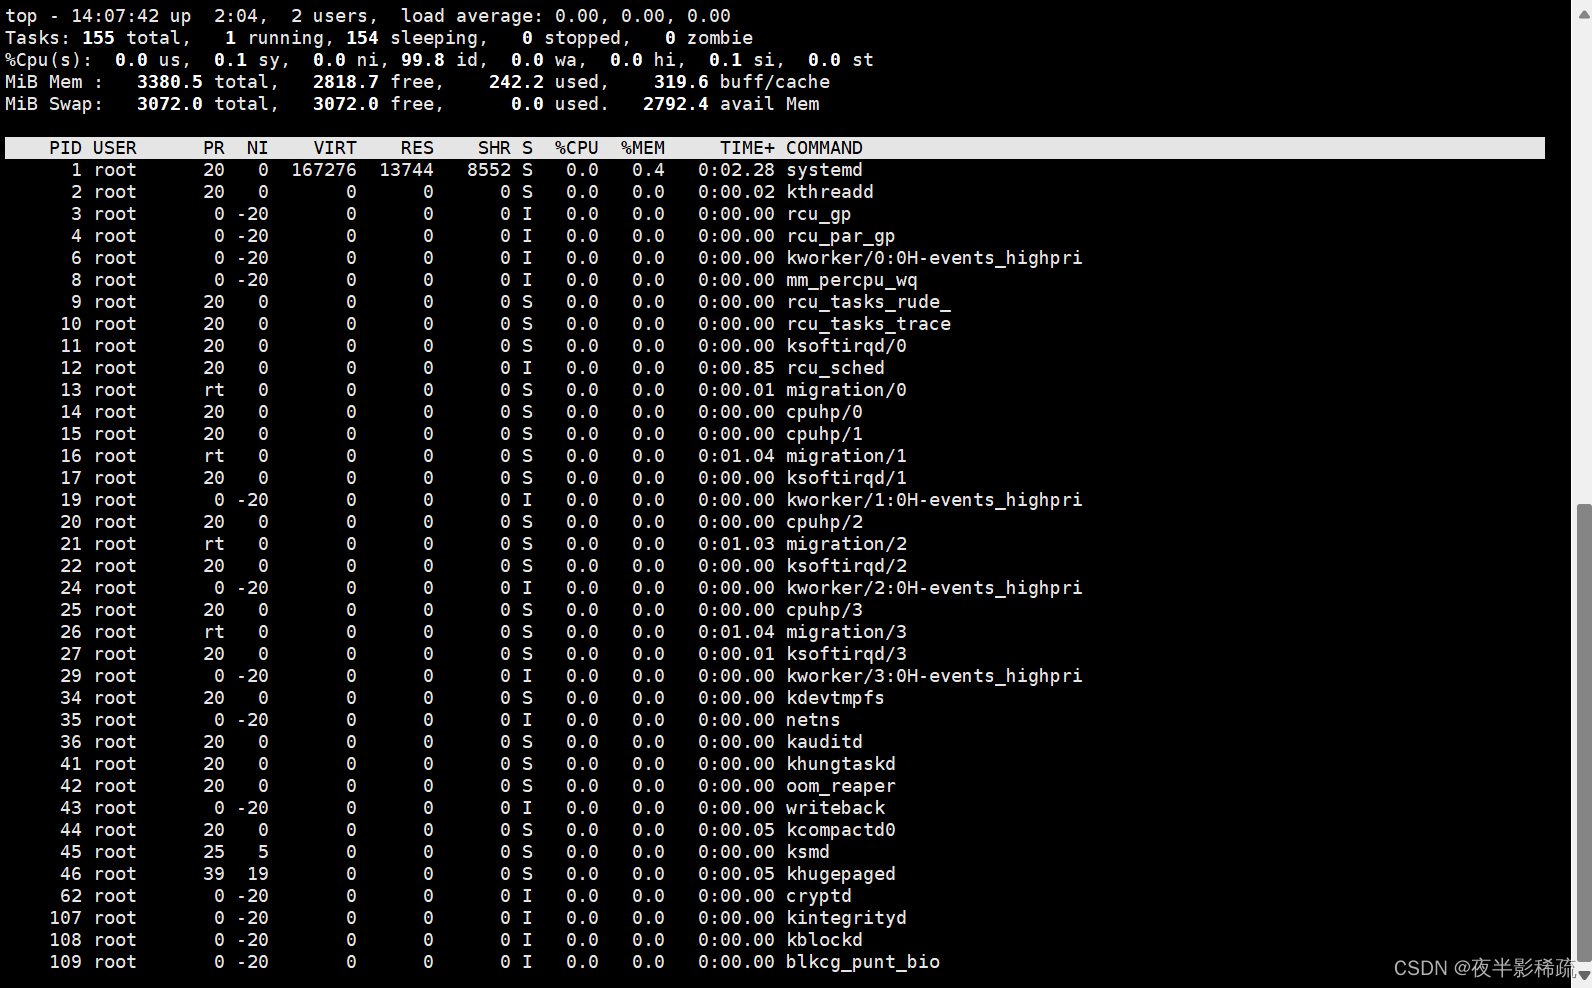
Task: Click the systemd VIRT value 167276
Action: coord(324,170)
